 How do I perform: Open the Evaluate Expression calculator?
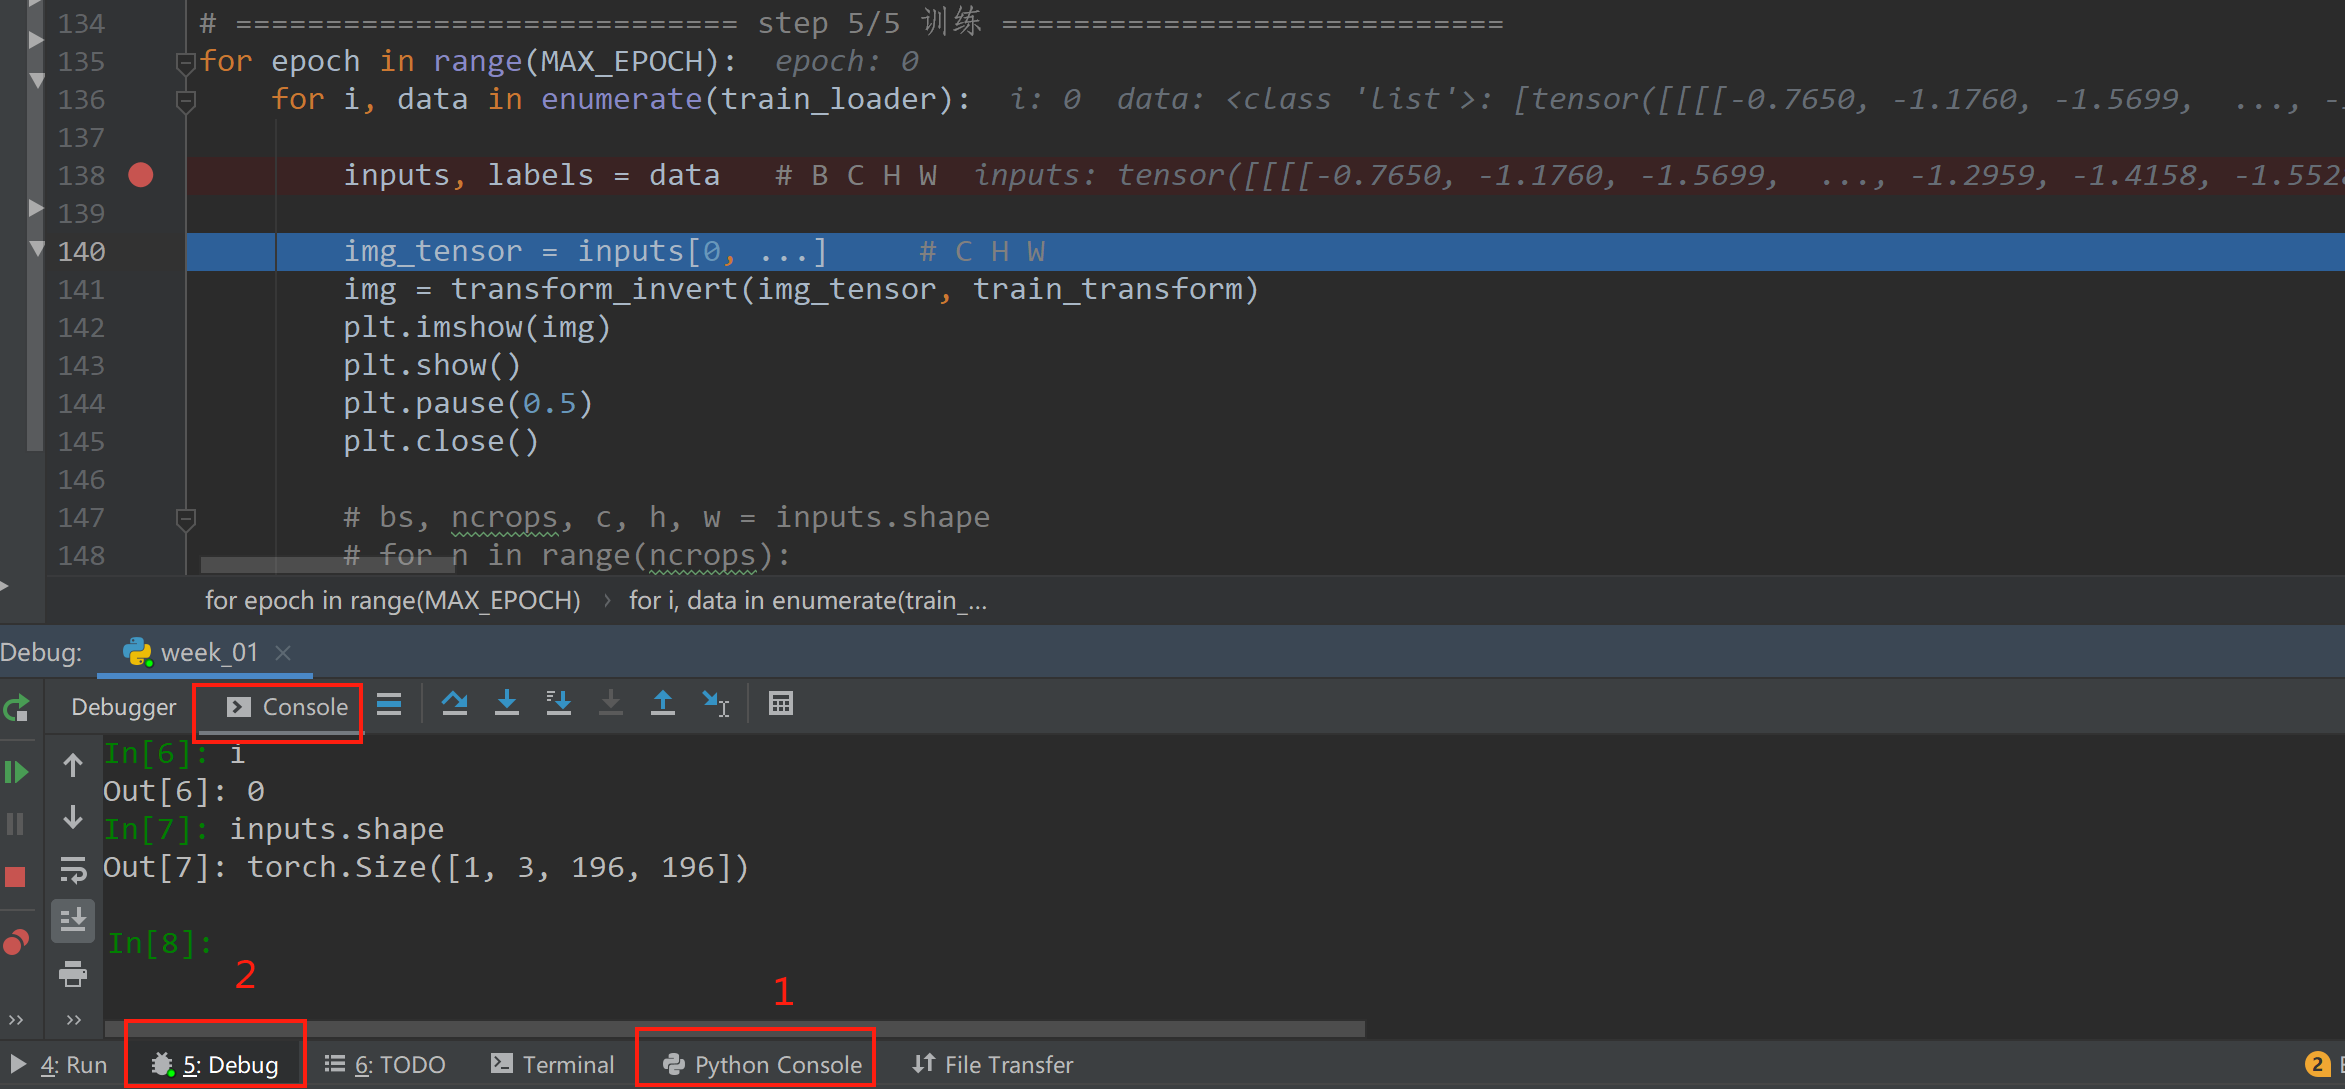(x=781, y=705)
